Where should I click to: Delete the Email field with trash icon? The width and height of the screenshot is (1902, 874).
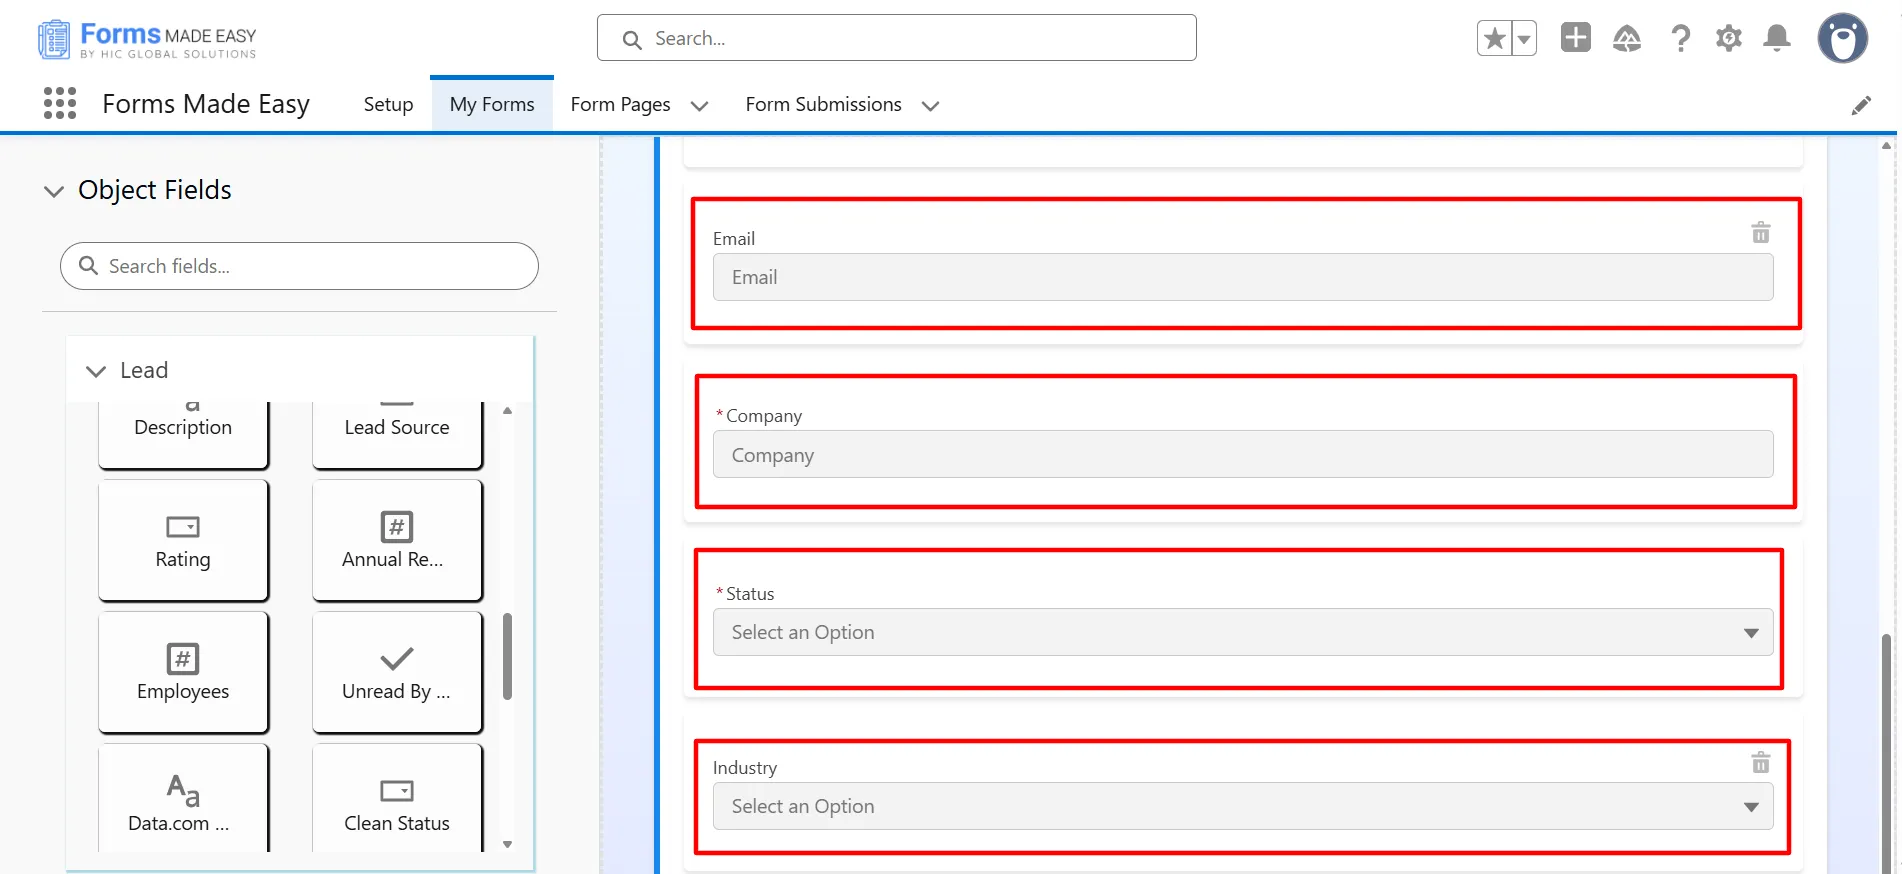pos(1760,233)
